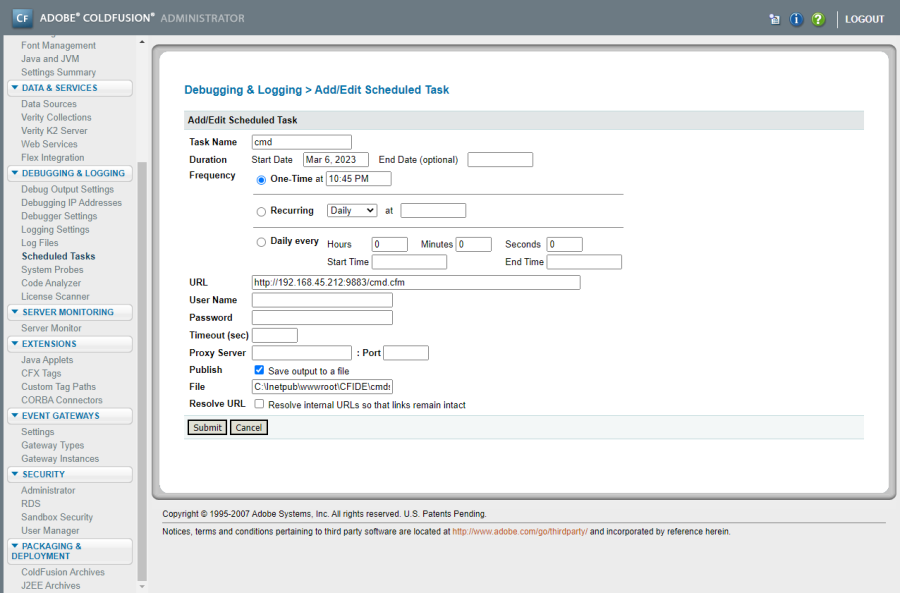Screen dimensions: 900x593
Task: Select the One-Time frequency radio button
Action: pyautogui.click(x=261, y=180)
